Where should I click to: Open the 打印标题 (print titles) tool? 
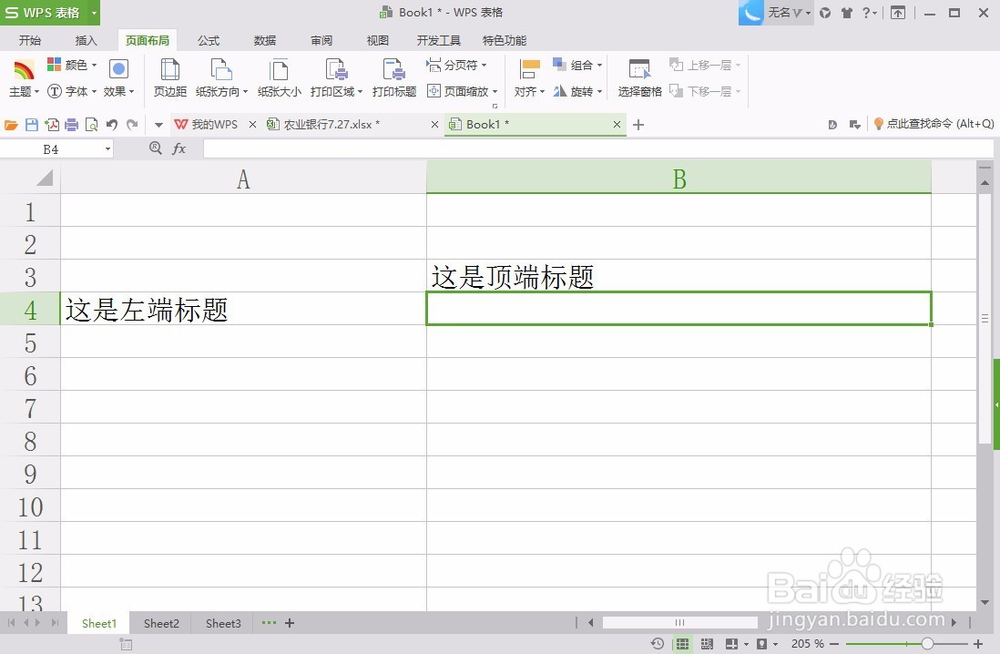click(x=394, y=76)
